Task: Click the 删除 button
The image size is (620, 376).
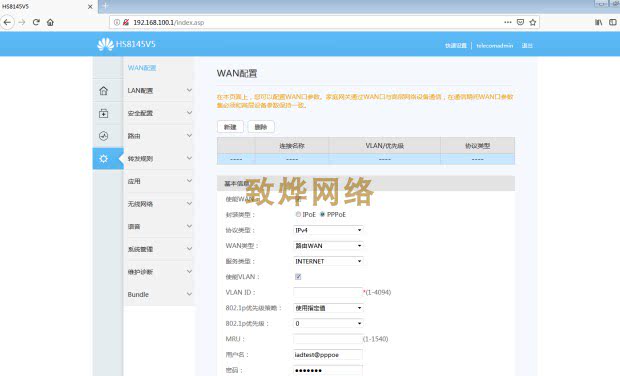Action: pos(261,127)
